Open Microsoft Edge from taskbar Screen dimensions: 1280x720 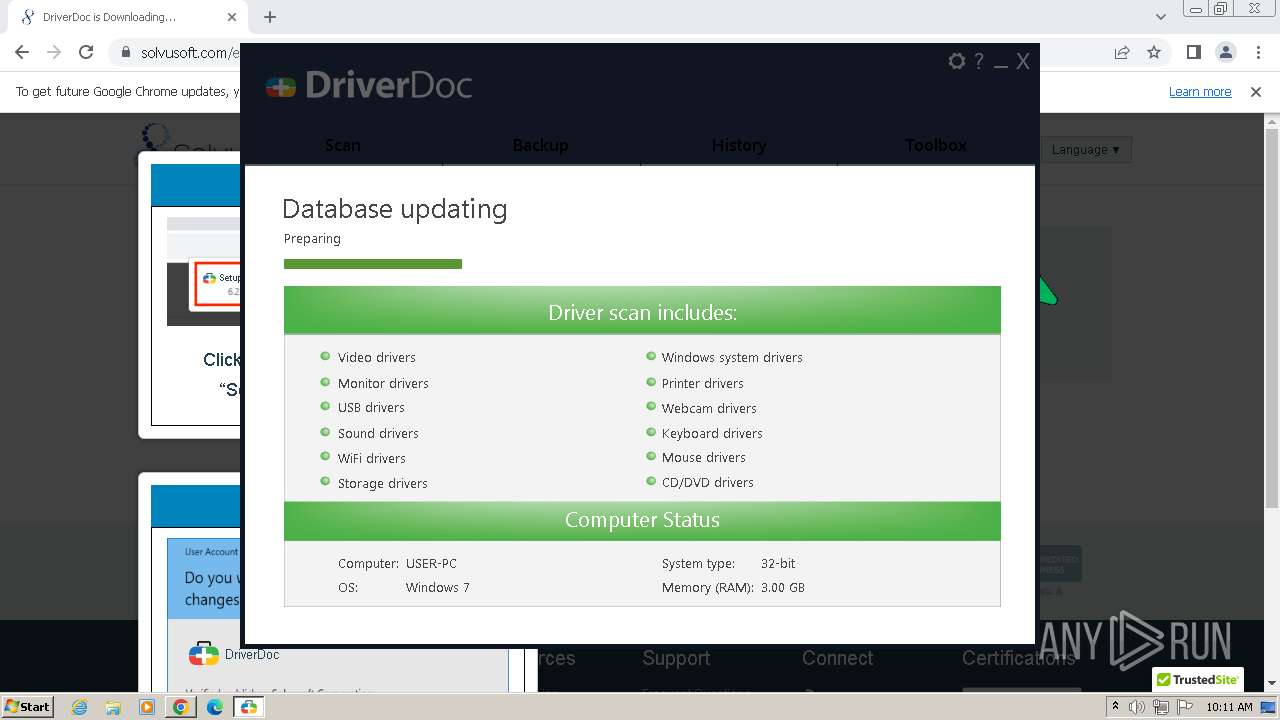click(x=215, y=707)
